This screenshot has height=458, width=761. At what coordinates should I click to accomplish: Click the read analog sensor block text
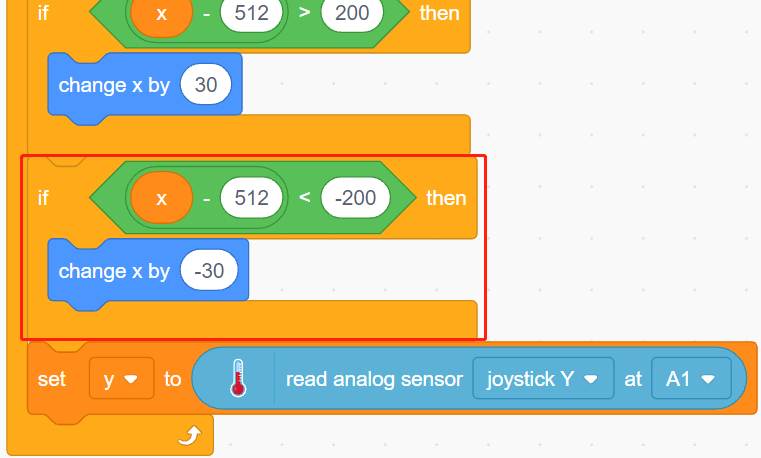coord(374,379)
